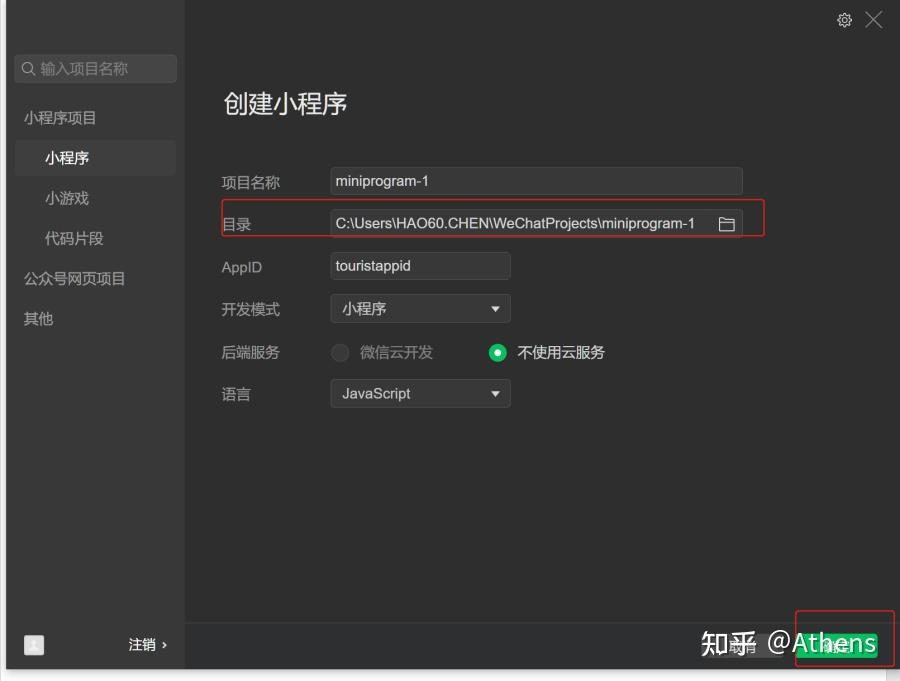Click the 创建小程序 heading text
Screen dimensions: 900x681
[x=285, y=104]
